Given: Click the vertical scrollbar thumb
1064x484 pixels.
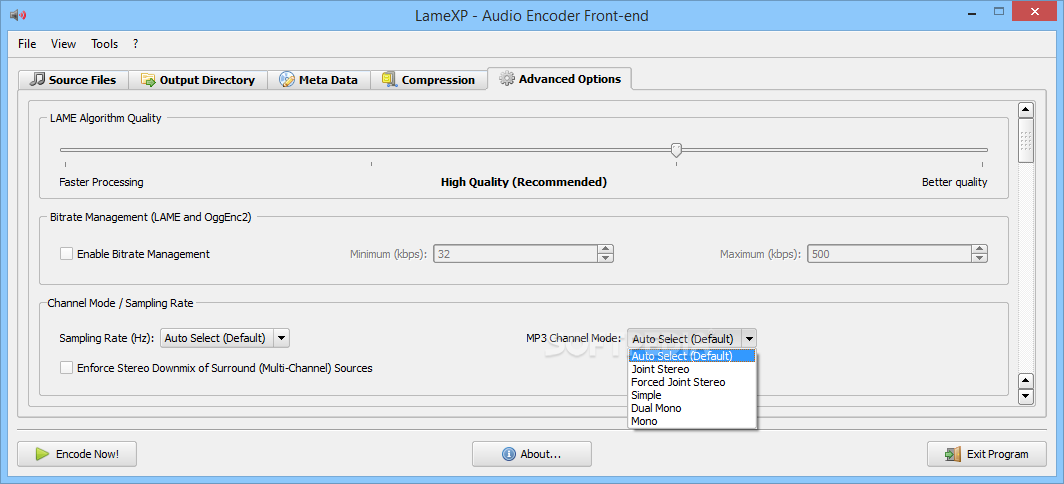Looking at the screenshot, I should [1026, 141].
